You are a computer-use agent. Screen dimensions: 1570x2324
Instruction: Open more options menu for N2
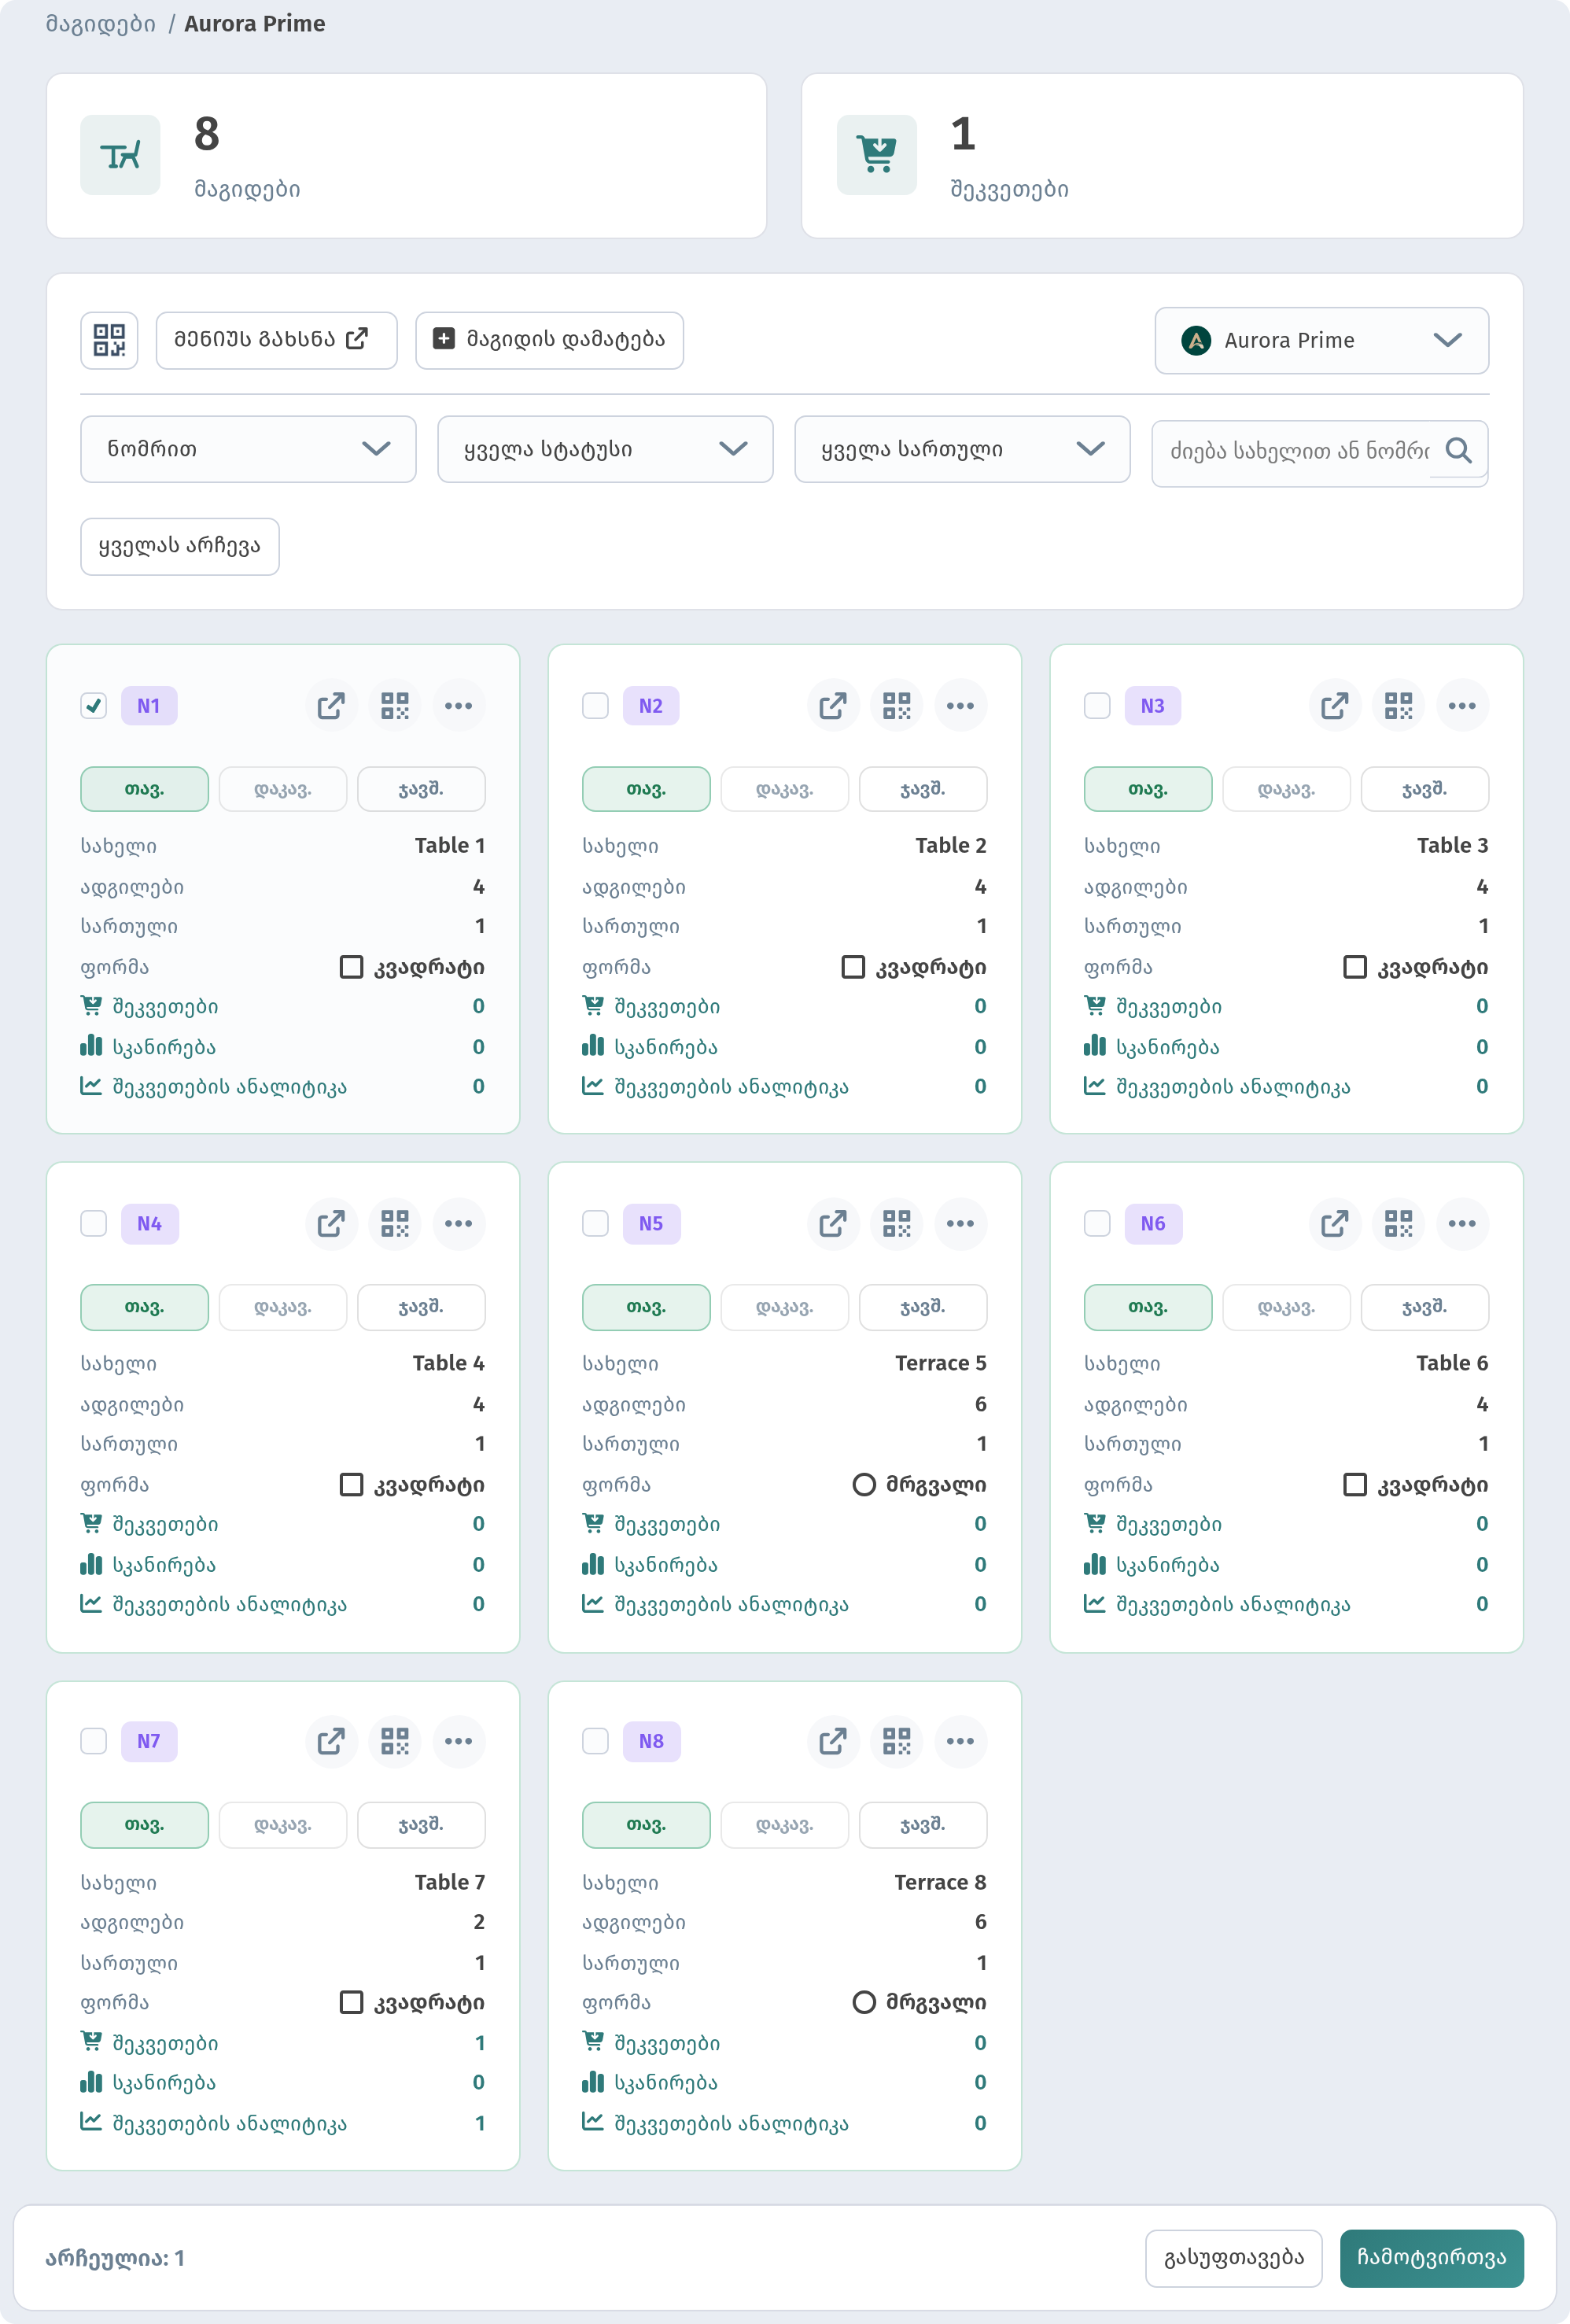(961, 706)
